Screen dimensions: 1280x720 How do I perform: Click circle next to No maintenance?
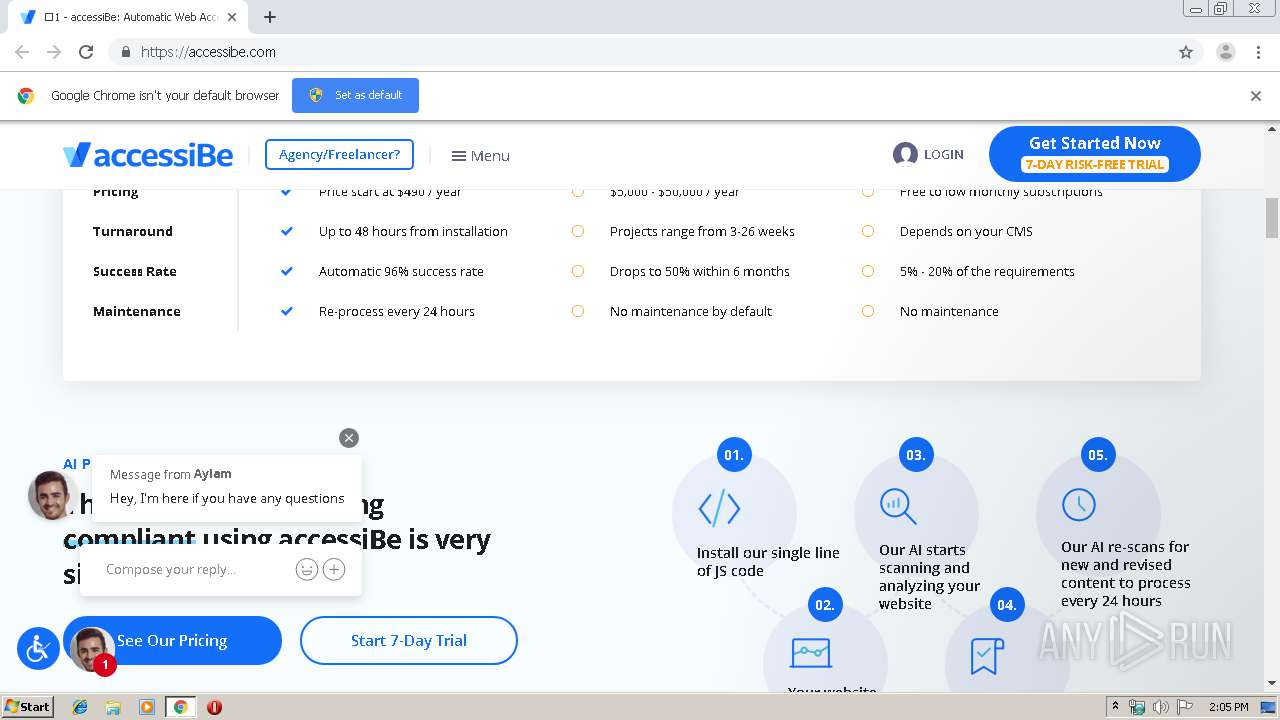pos(868,311)
